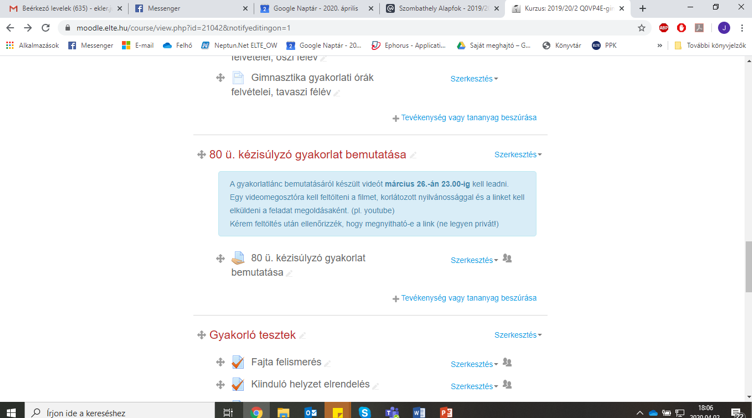
Task: Click assignment icon of 80 ü. kézisúlyzó activity
Action: (x=238, y=258)
